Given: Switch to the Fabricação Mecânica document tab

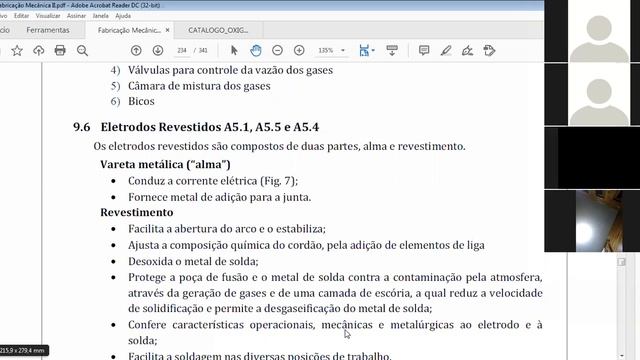Looking at the screenshot, I should (x=129, y=30).
